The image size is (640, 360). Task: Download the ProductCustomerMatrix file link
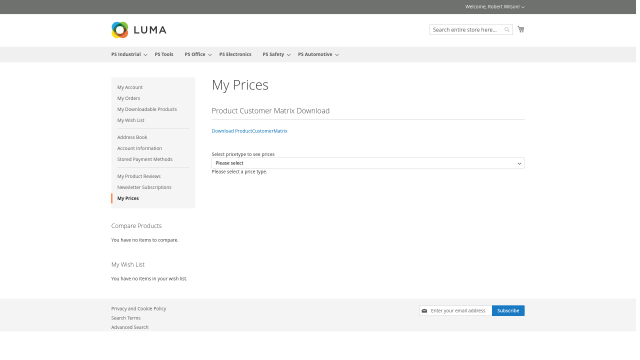[x=249, y=131]
